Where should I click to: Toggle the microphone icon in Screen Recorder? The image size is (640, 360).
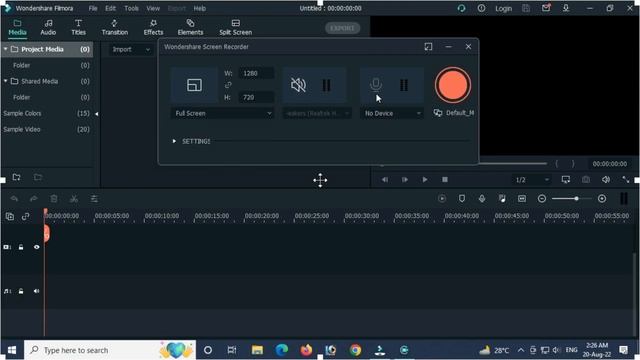(376, 84)
